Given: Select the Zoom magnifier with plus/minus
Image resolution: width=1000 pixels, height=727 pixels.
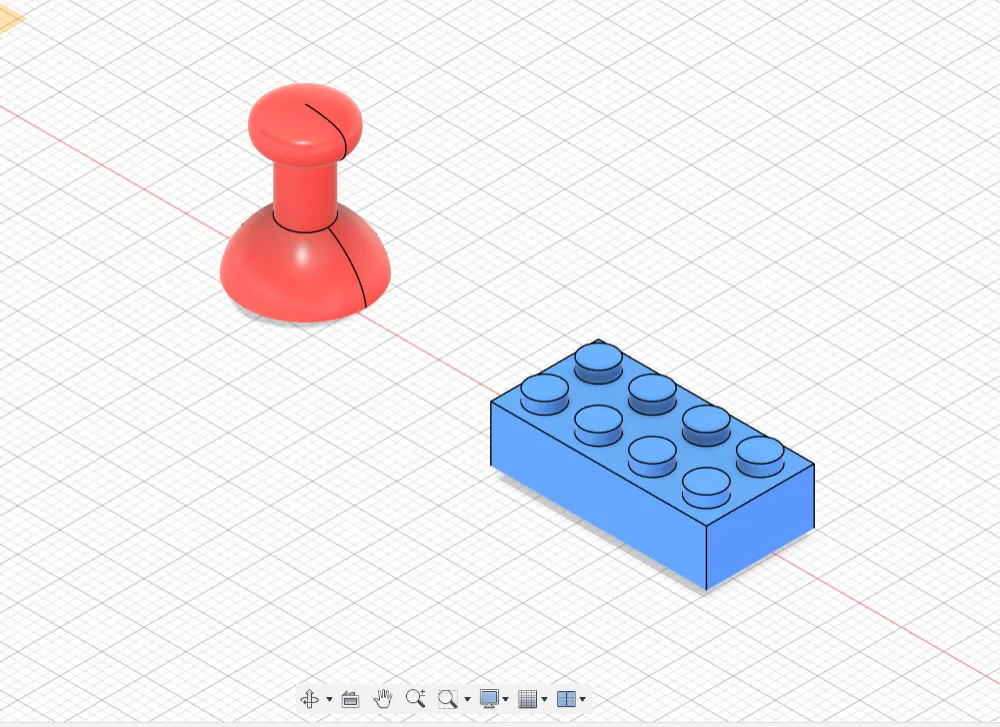Looking at the screenshot, I should pos(416,698).
